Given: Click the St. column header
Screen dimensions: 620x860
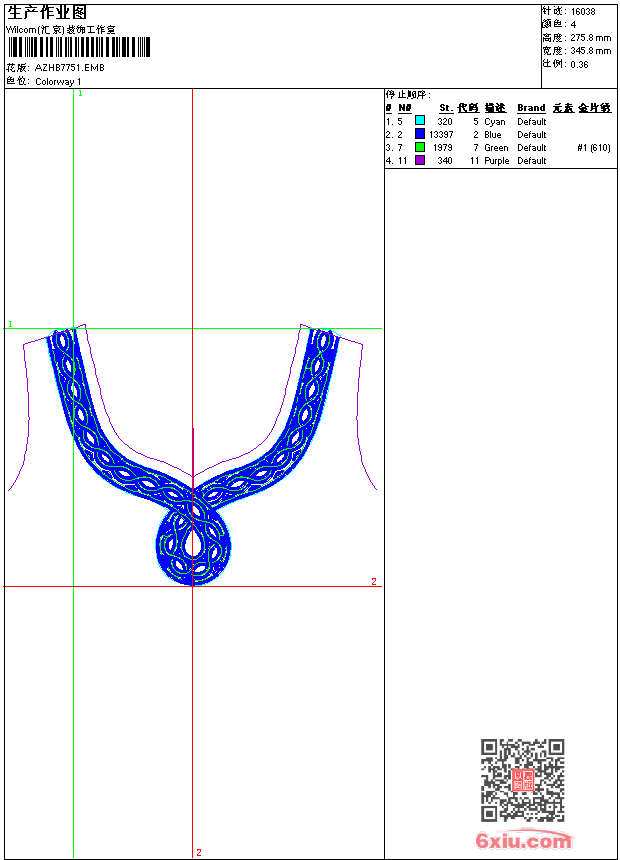Looking at the screenshot, I should (445, 108).
